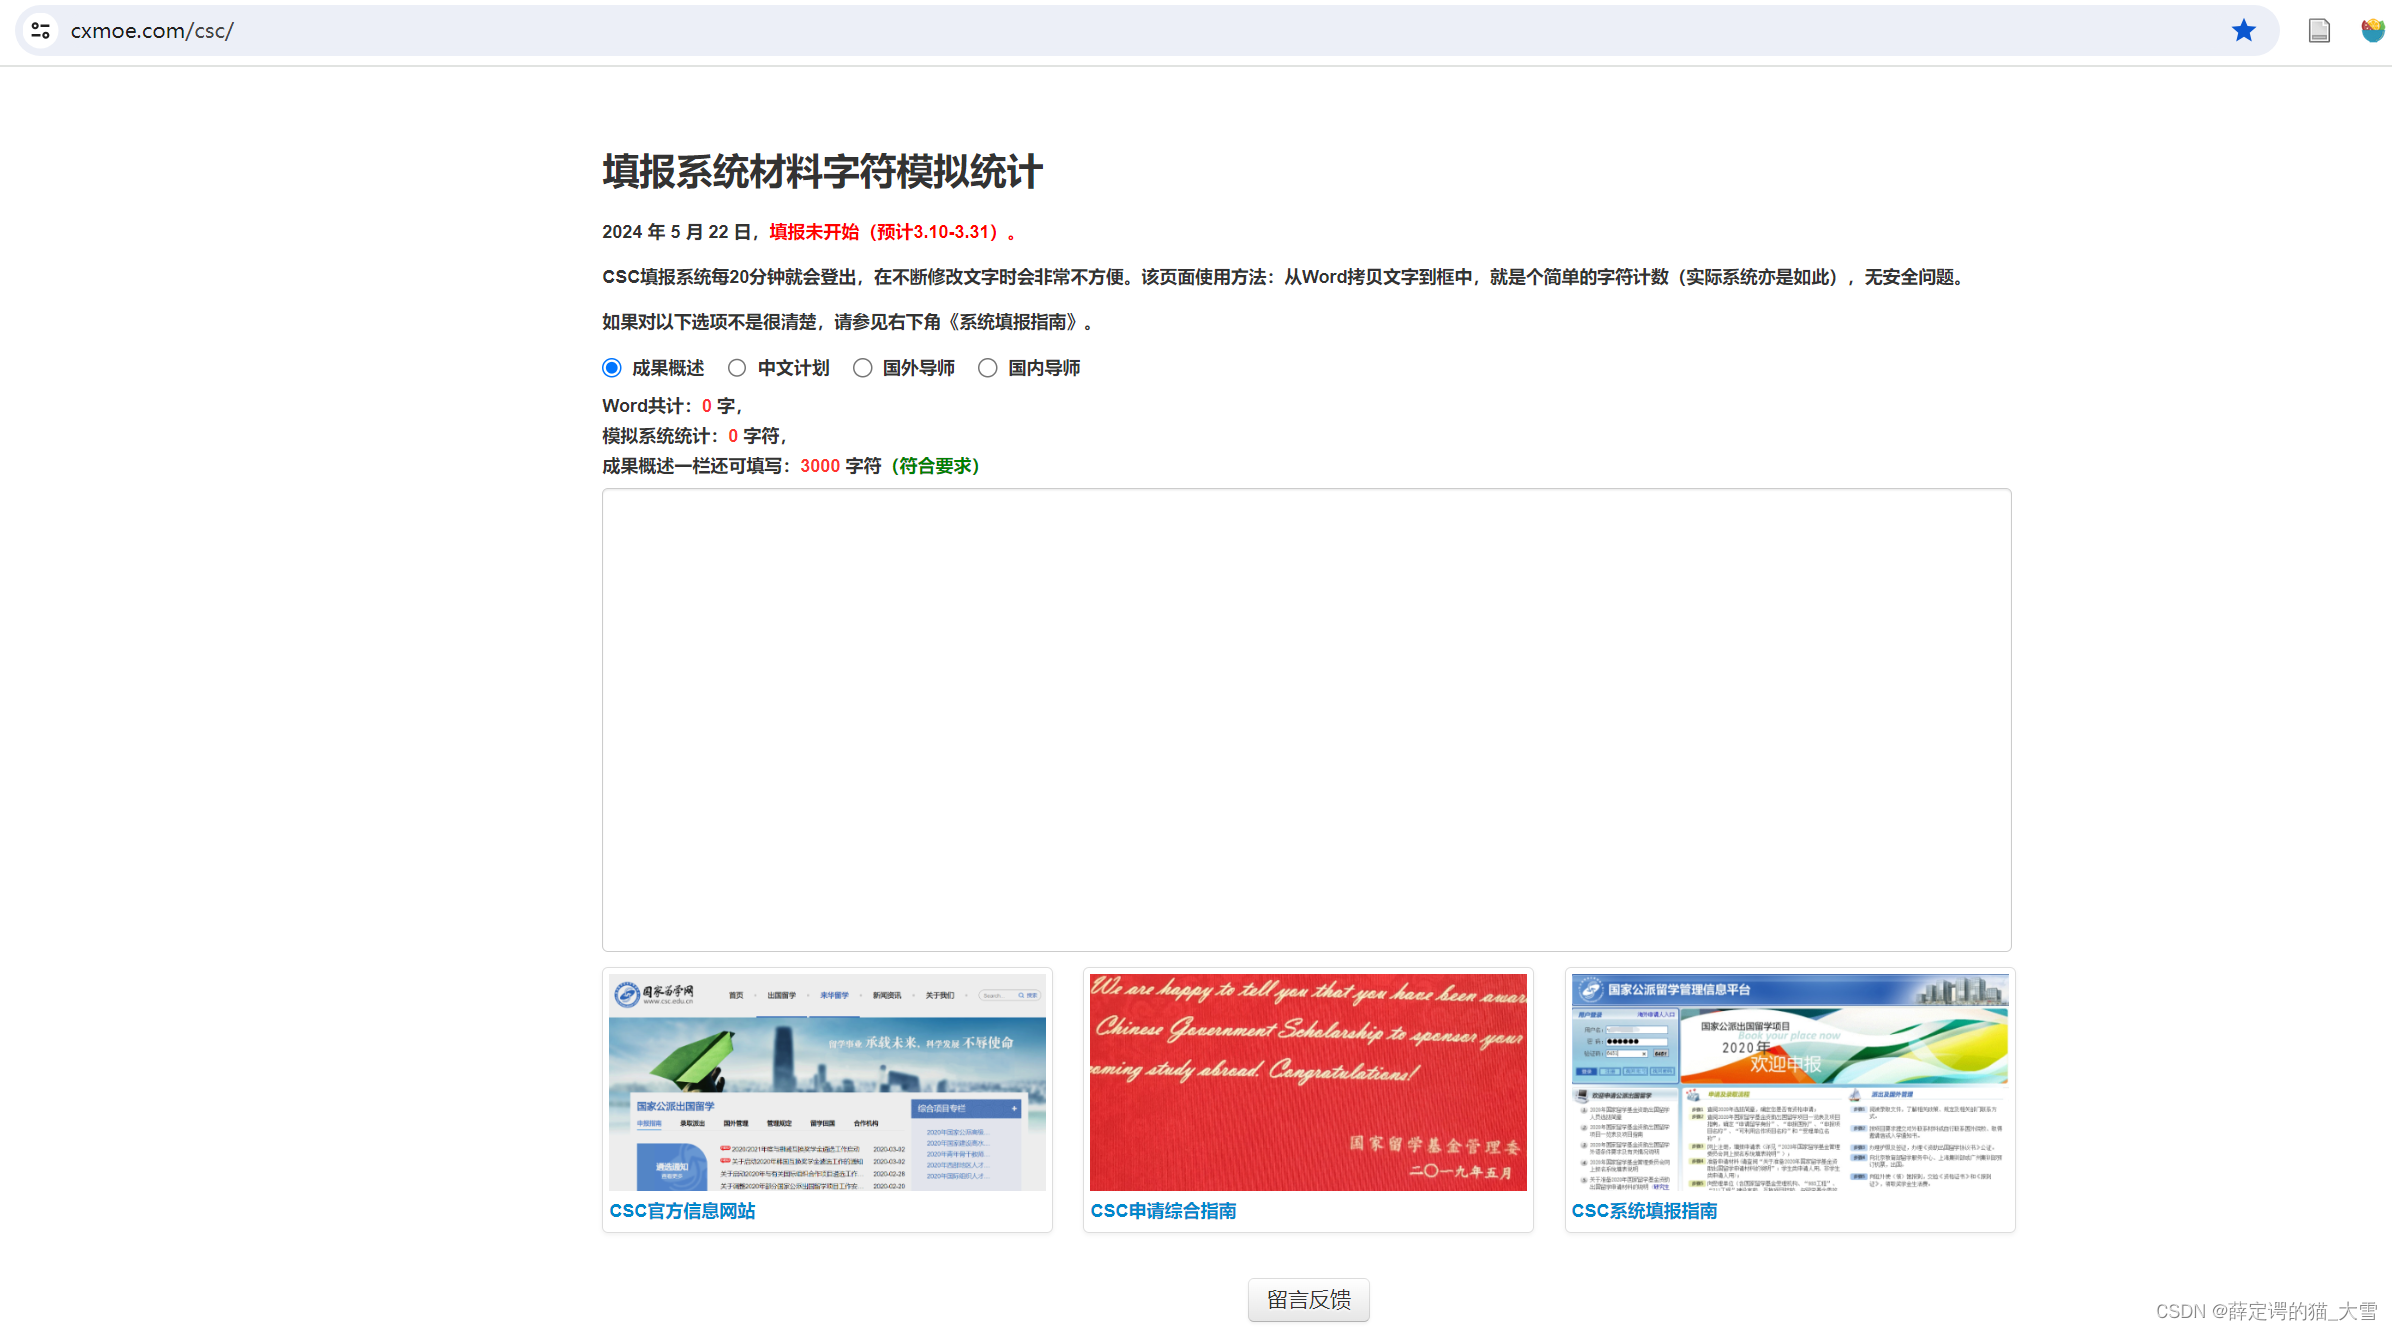The width and height of the screenshot is (2392, 1330).
Task: Follow the CSC官方信息网站 link
Action: pos(682,1211)
